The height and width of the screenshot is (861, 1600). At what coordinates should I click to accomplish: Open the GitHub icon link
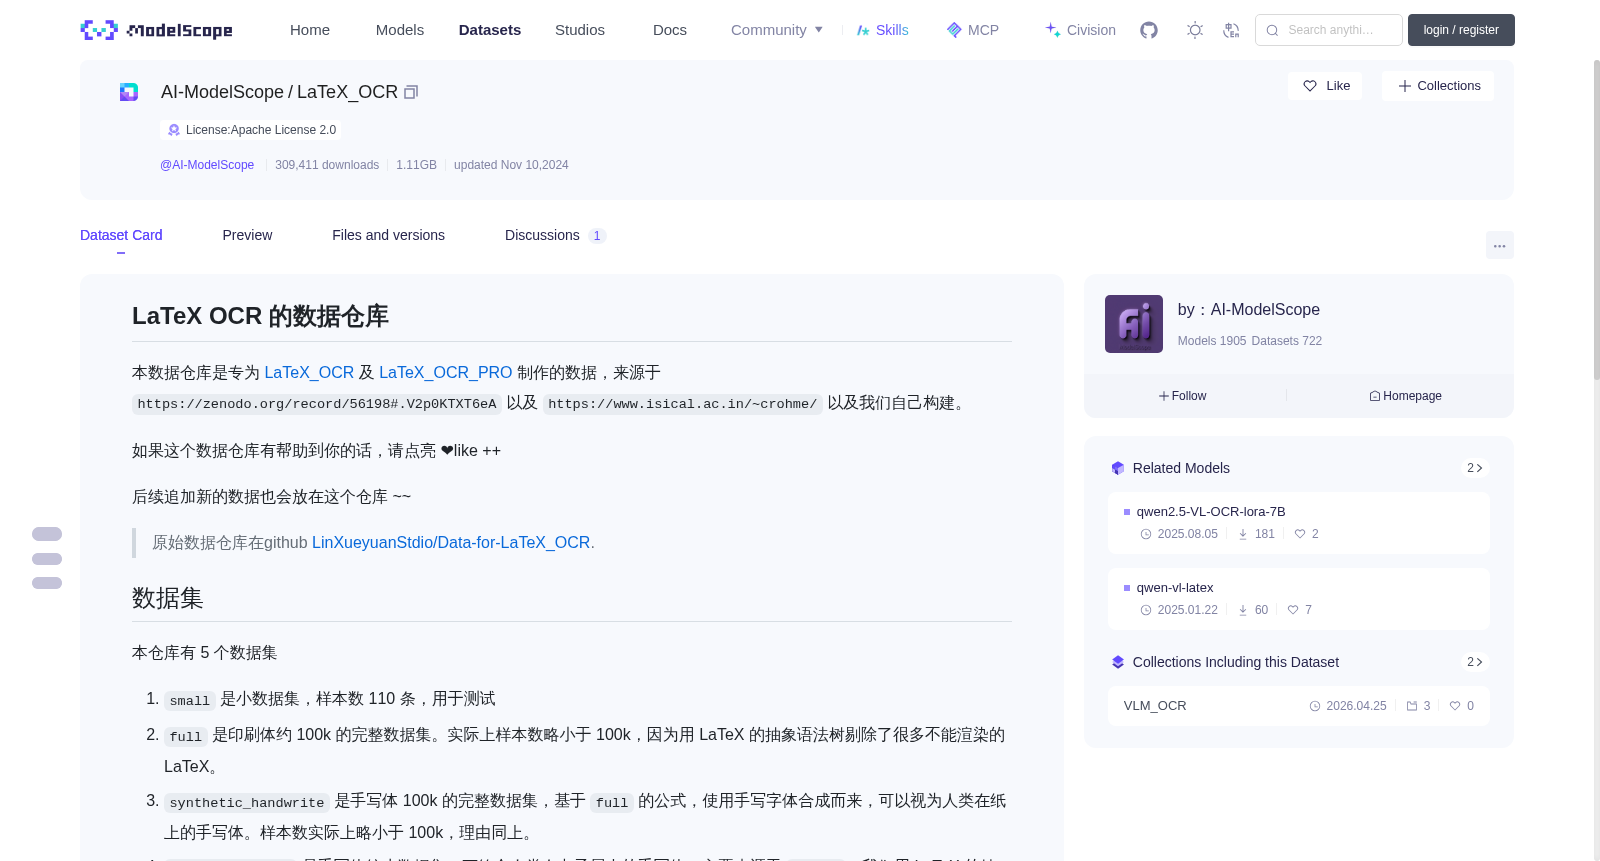pos(1149,30)
